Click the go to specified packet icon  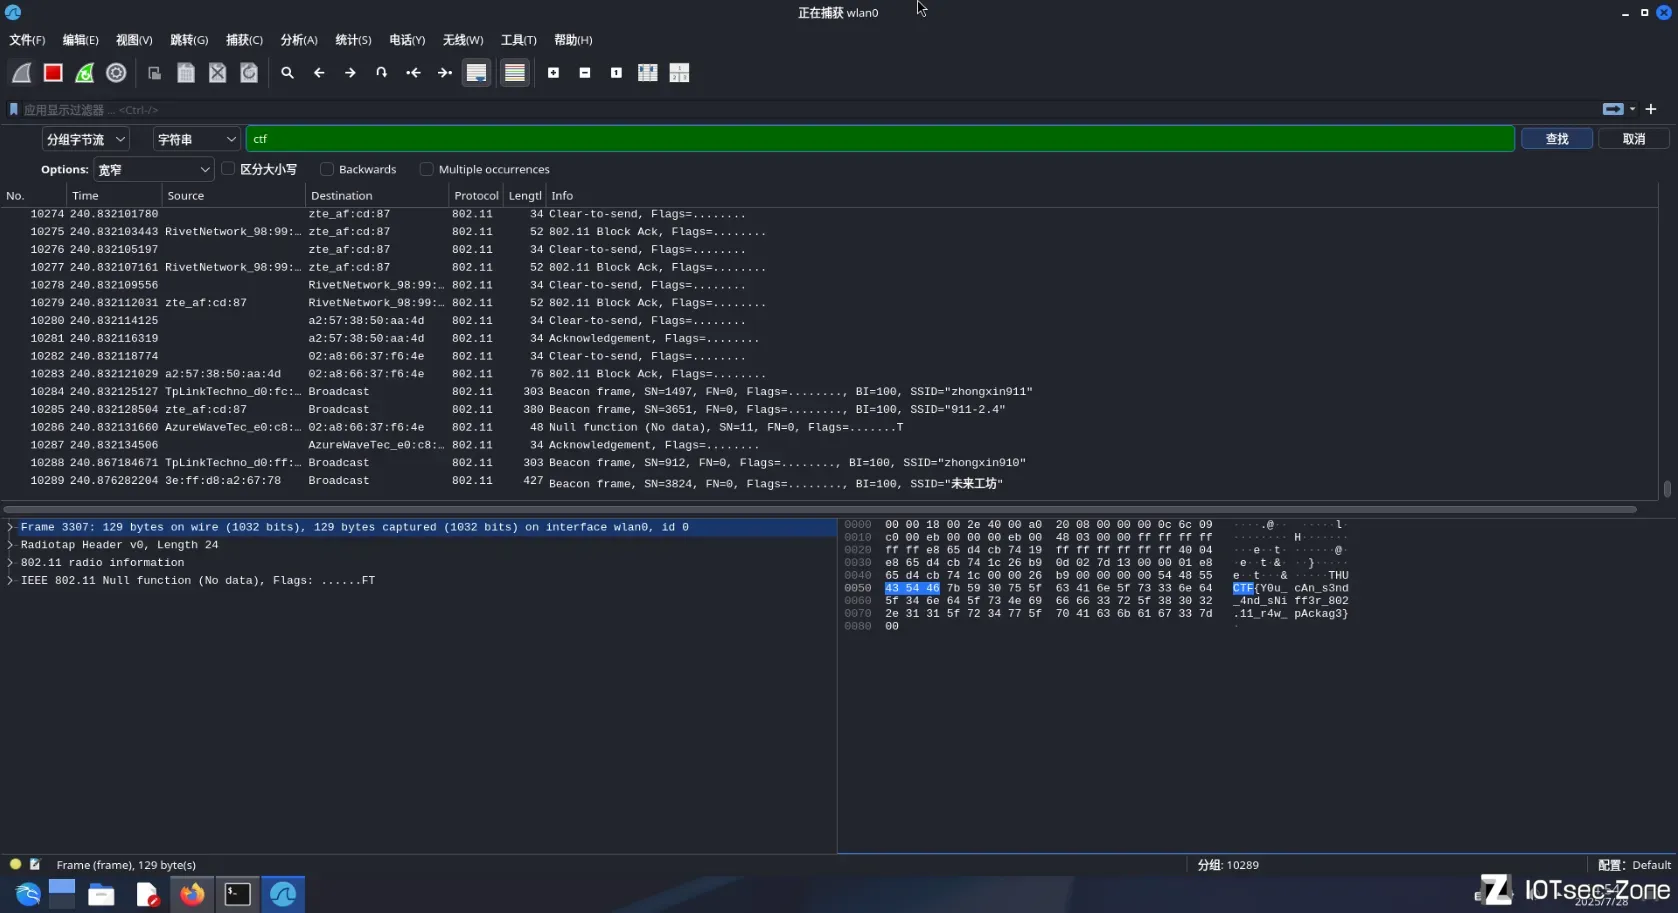381,73
